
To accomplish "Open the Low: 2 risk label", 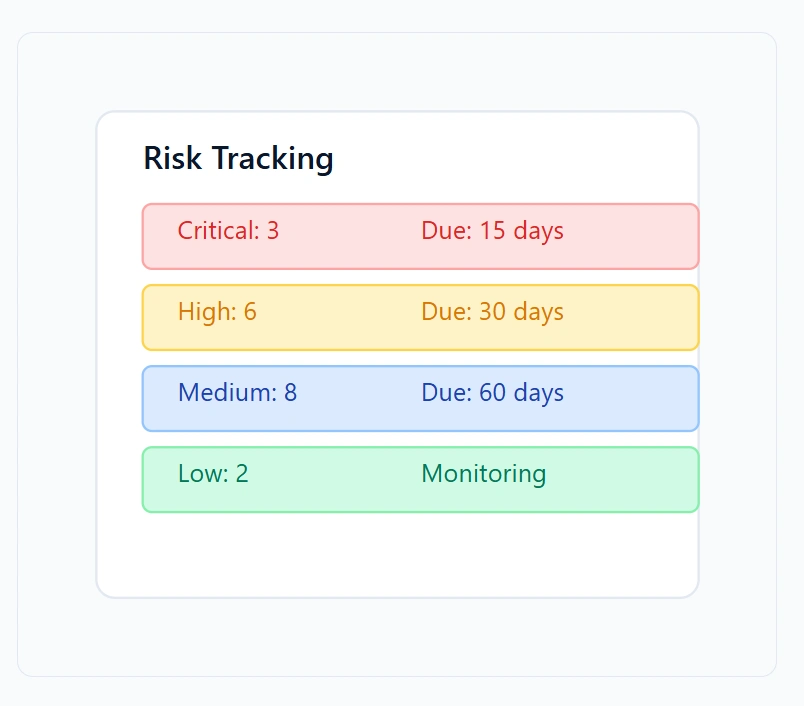I will 213,474.
